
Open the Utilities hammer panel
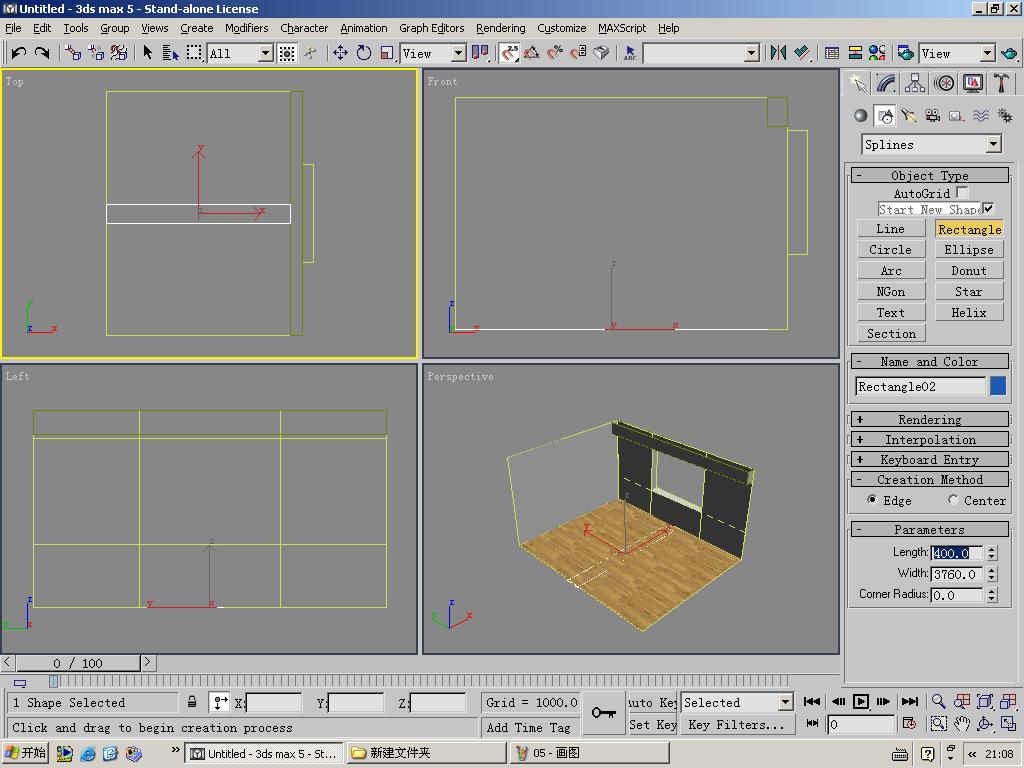(x=1001, y=84)
